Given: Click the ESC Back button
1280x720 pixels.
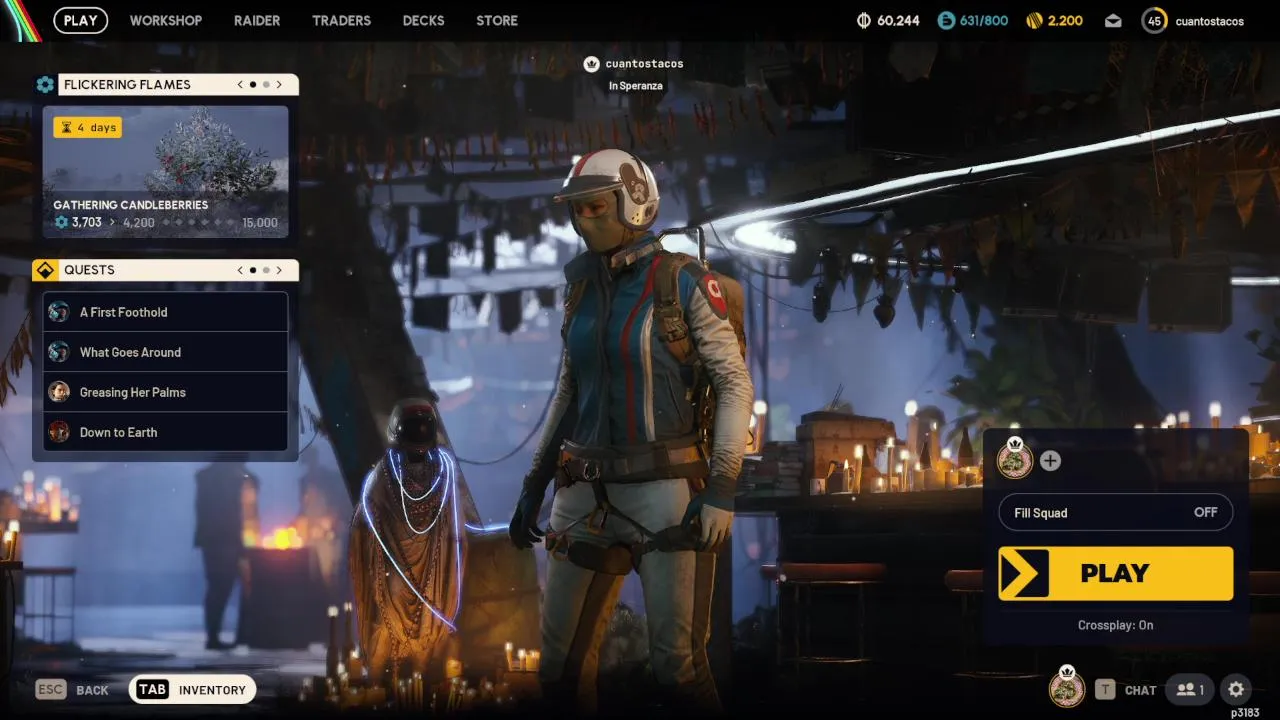Looking at the screenshot, I should click(72, 690).
